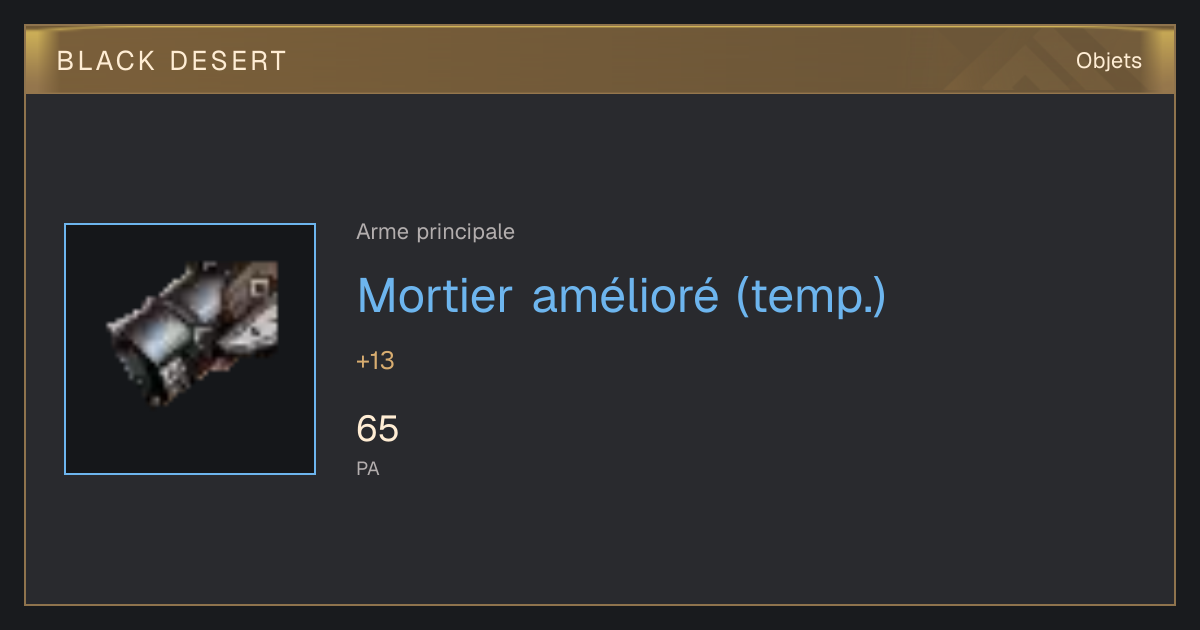Click the blue-framed item thumbnail box
The width and height of the screenshot is (1200, 630).
[190, 349]
